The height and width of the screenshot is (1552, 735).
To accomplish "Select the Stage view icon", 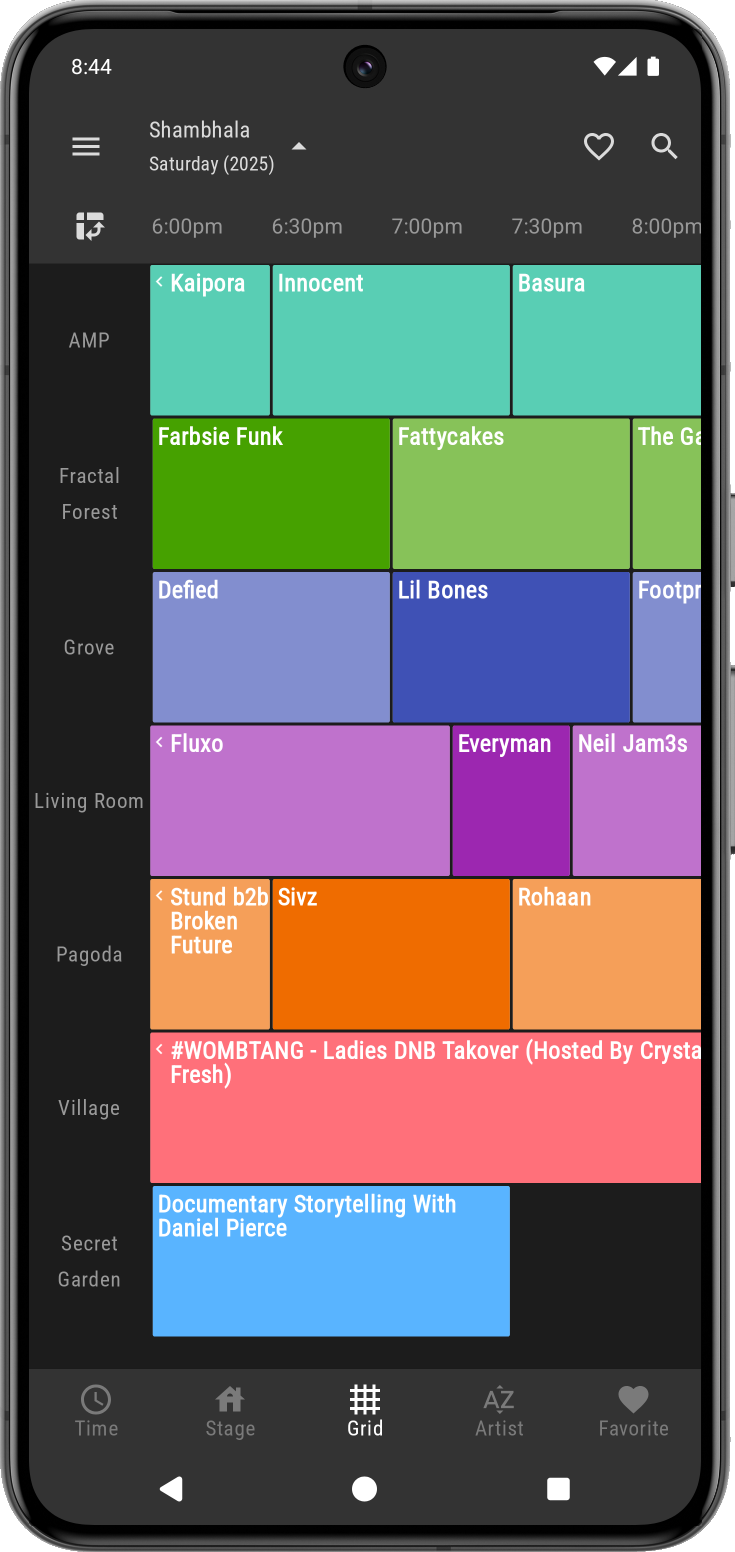I will click(230, 1410).
